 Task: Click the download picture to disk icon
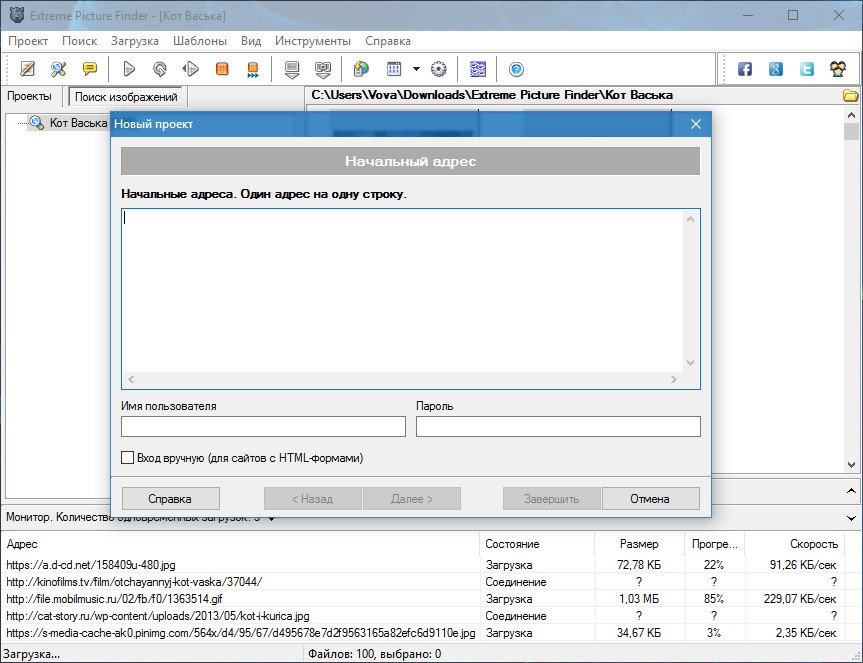pos(323,69)
